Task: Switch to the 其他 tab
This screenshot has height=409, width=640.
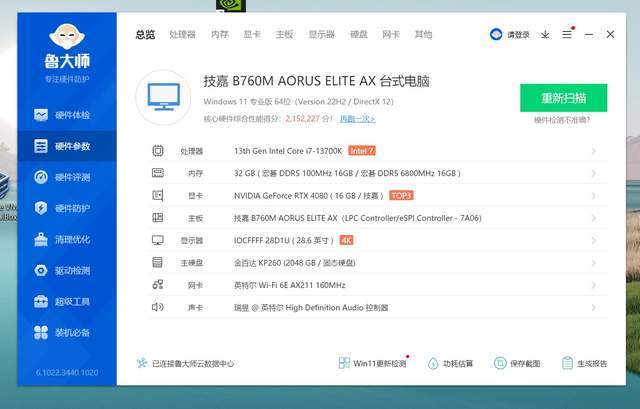Action: (423, 35)
